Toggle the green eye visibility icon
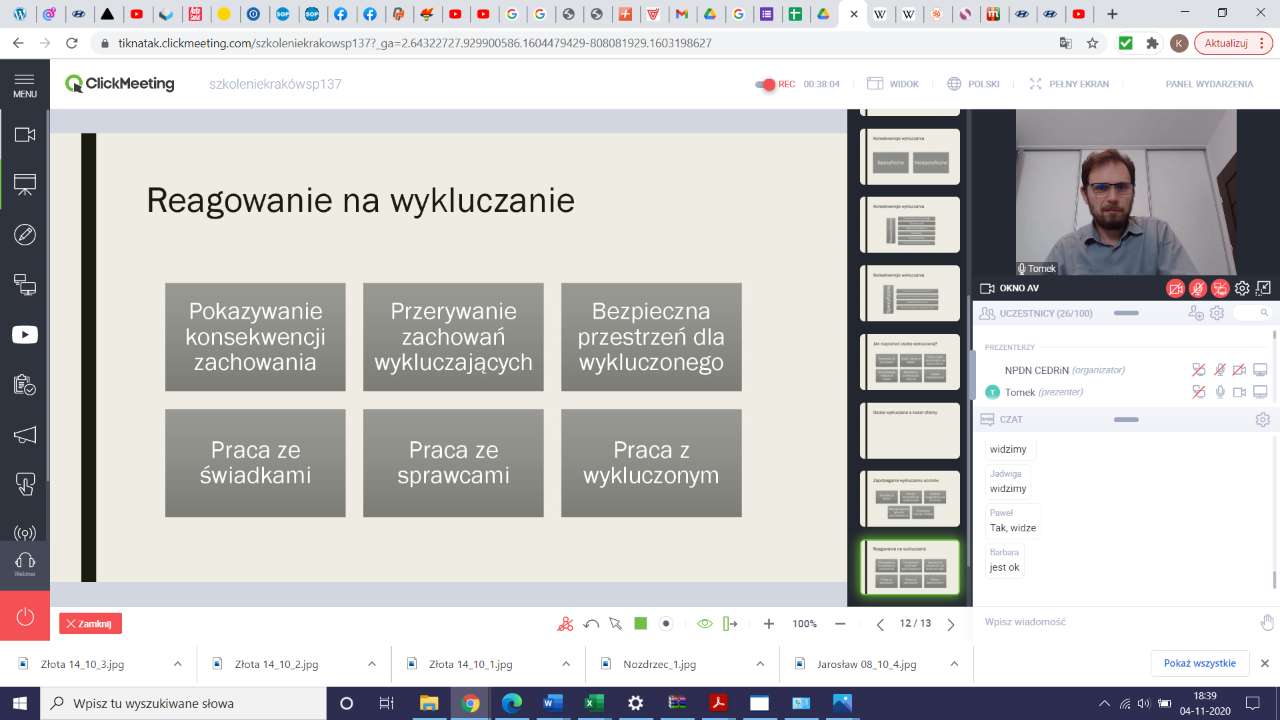The image size is (1280, 720). click(704, 624)
